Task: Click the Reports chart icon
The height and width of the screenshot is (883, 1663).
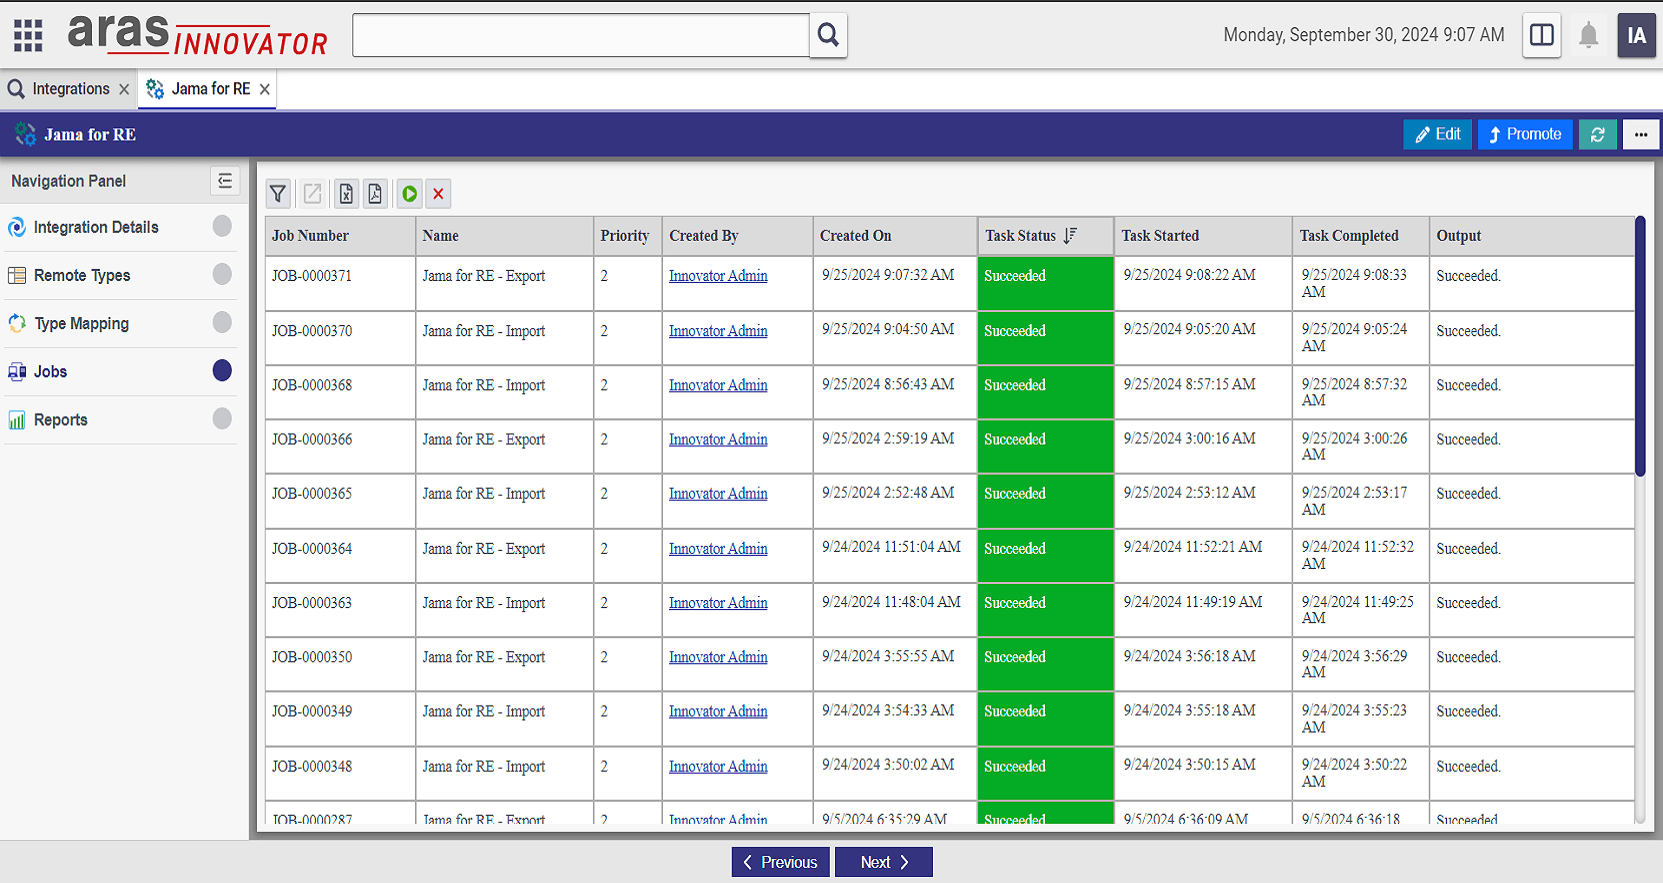Action: (17, 420)
